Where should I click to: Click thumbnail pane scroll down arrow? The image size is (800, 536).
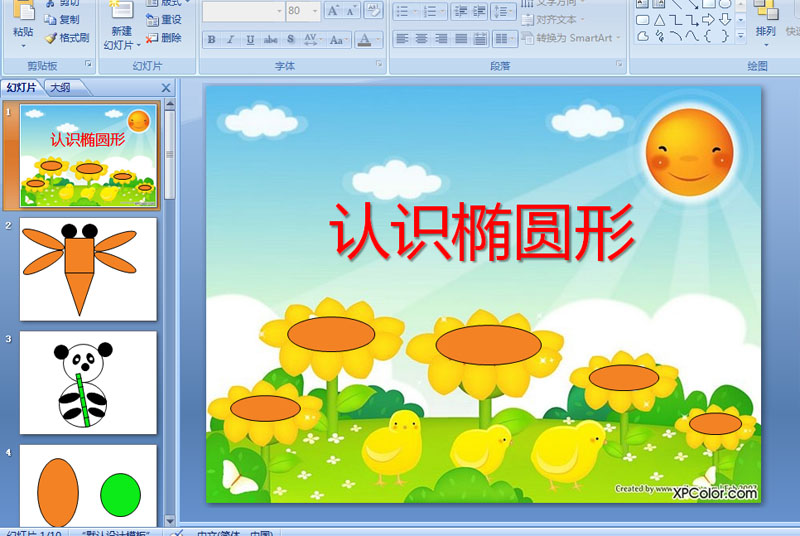point(170,521)
